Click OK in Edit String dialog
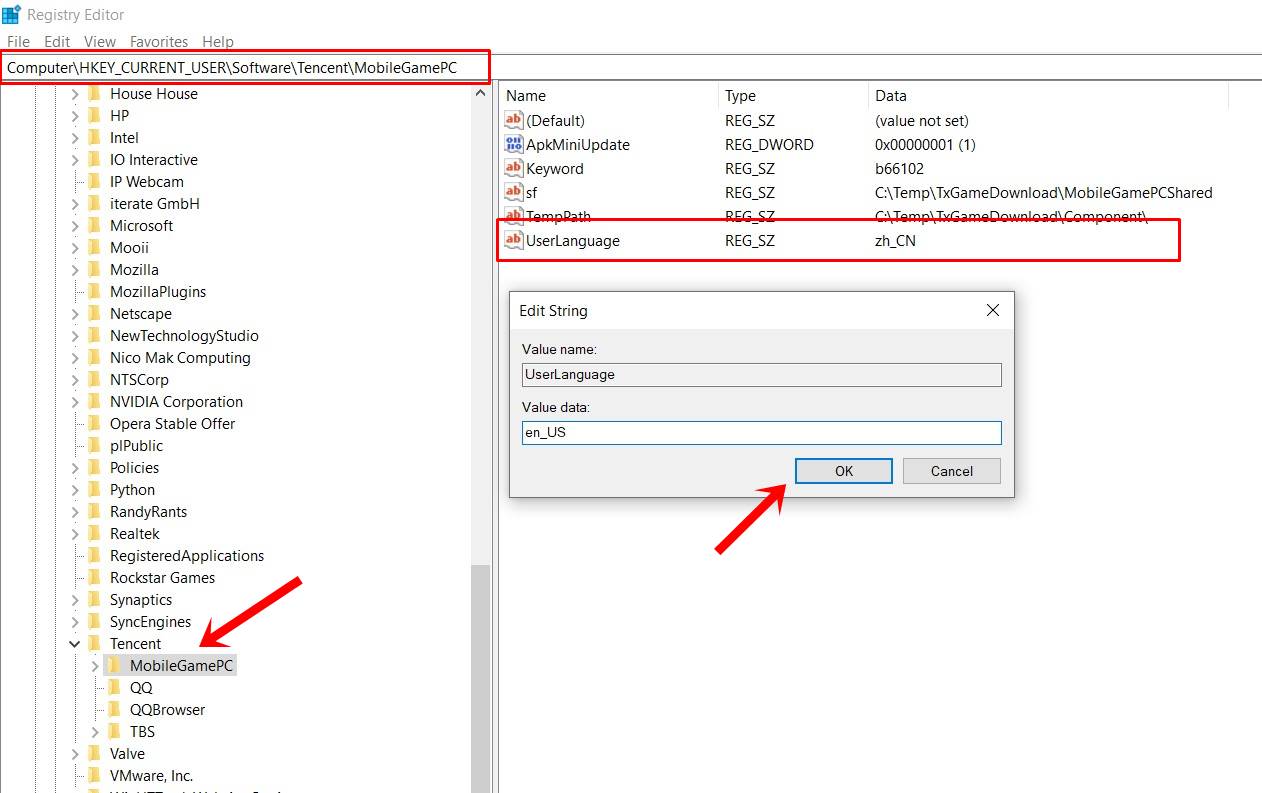The image size is (1262, 793). click(x=843, y=471)
